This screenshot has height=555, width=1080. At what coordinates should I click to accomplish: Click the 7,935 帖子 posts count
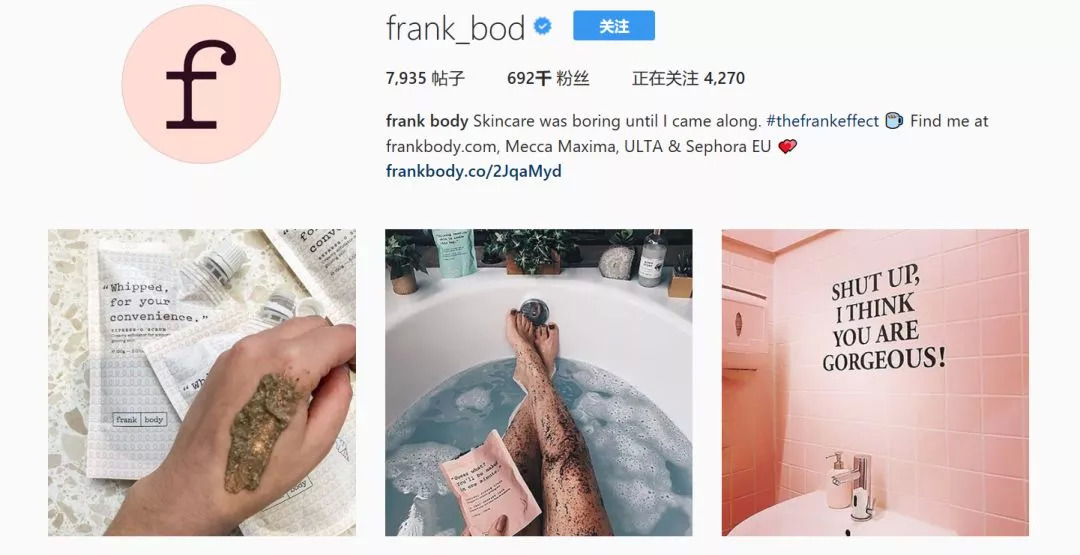(x=425, y=78)
